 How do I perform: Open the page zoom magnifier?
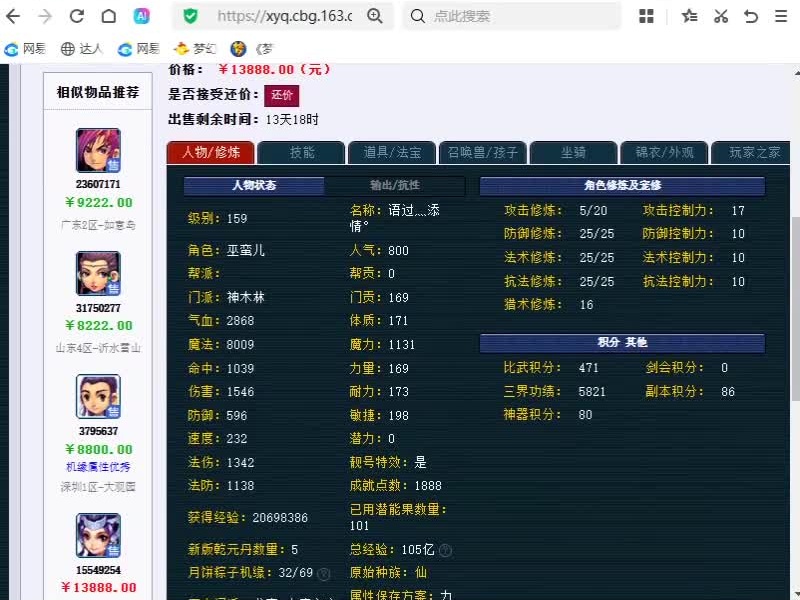click(375, 16)
